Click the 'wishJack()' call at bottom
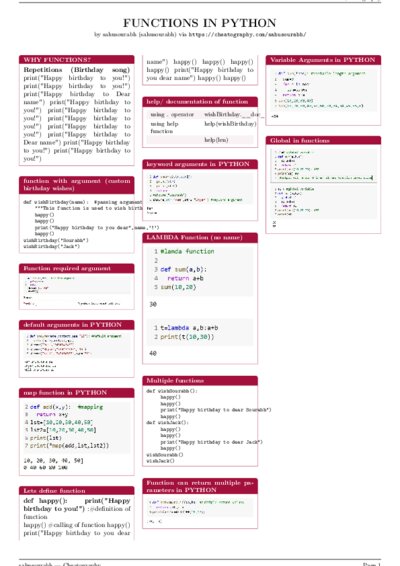The width and height of the screenshot is (400, 566). coord(160,461)
